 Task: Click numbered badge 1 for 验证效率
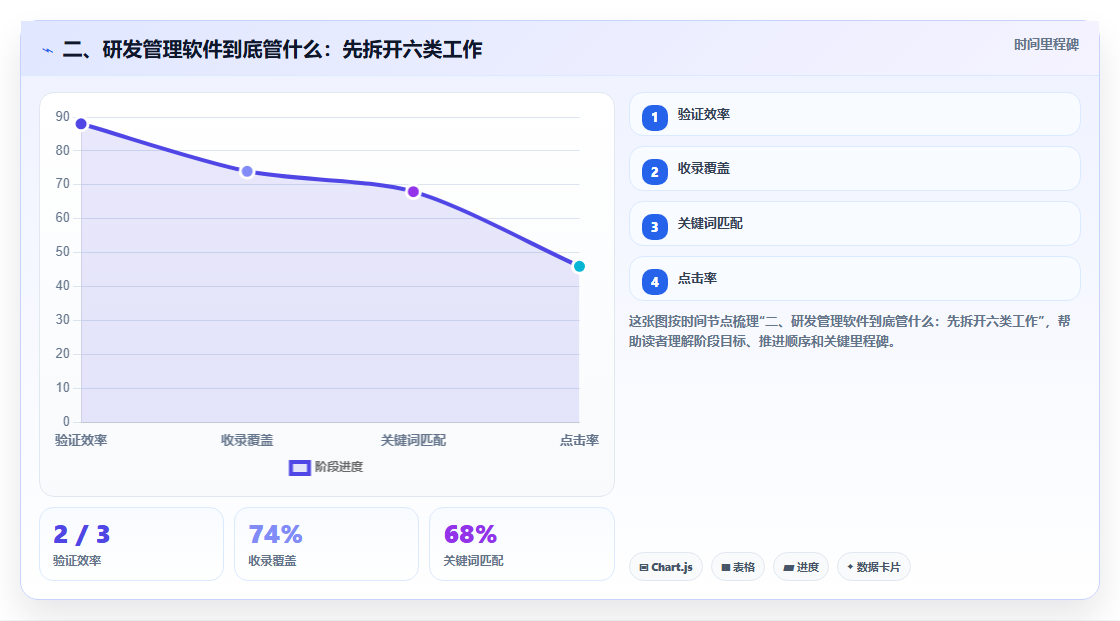pyautogui.click(x=654, y=117)
